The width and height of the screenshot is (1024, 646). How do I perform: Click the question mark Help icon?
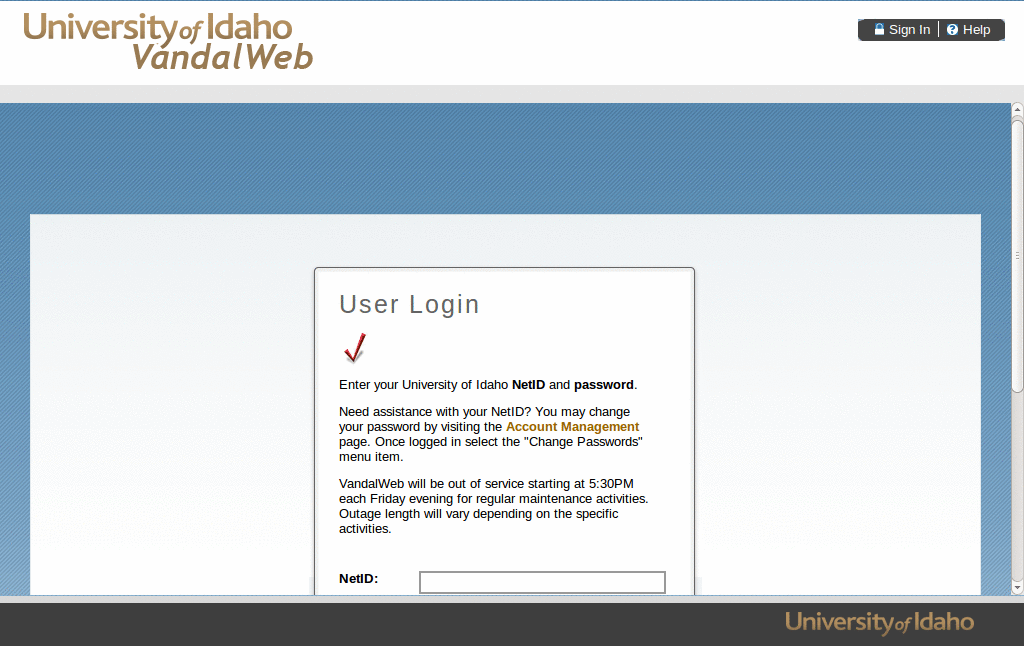[952, 29]
